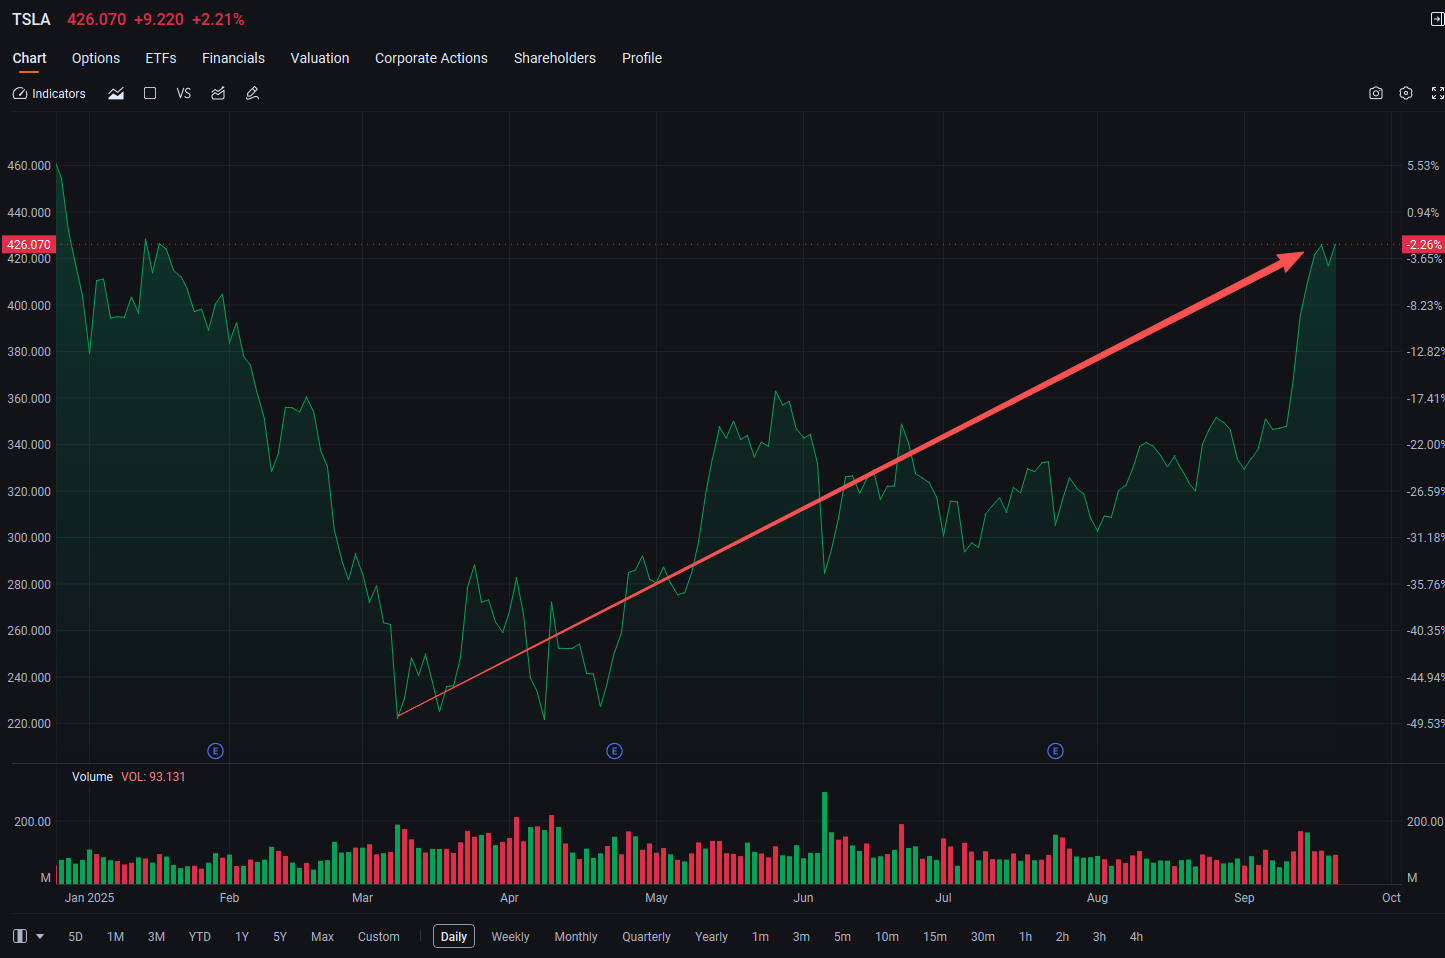Click the 460.000 price axis label
The height and width of the screenshot is (958, 1445).
[x=29, y=166]
